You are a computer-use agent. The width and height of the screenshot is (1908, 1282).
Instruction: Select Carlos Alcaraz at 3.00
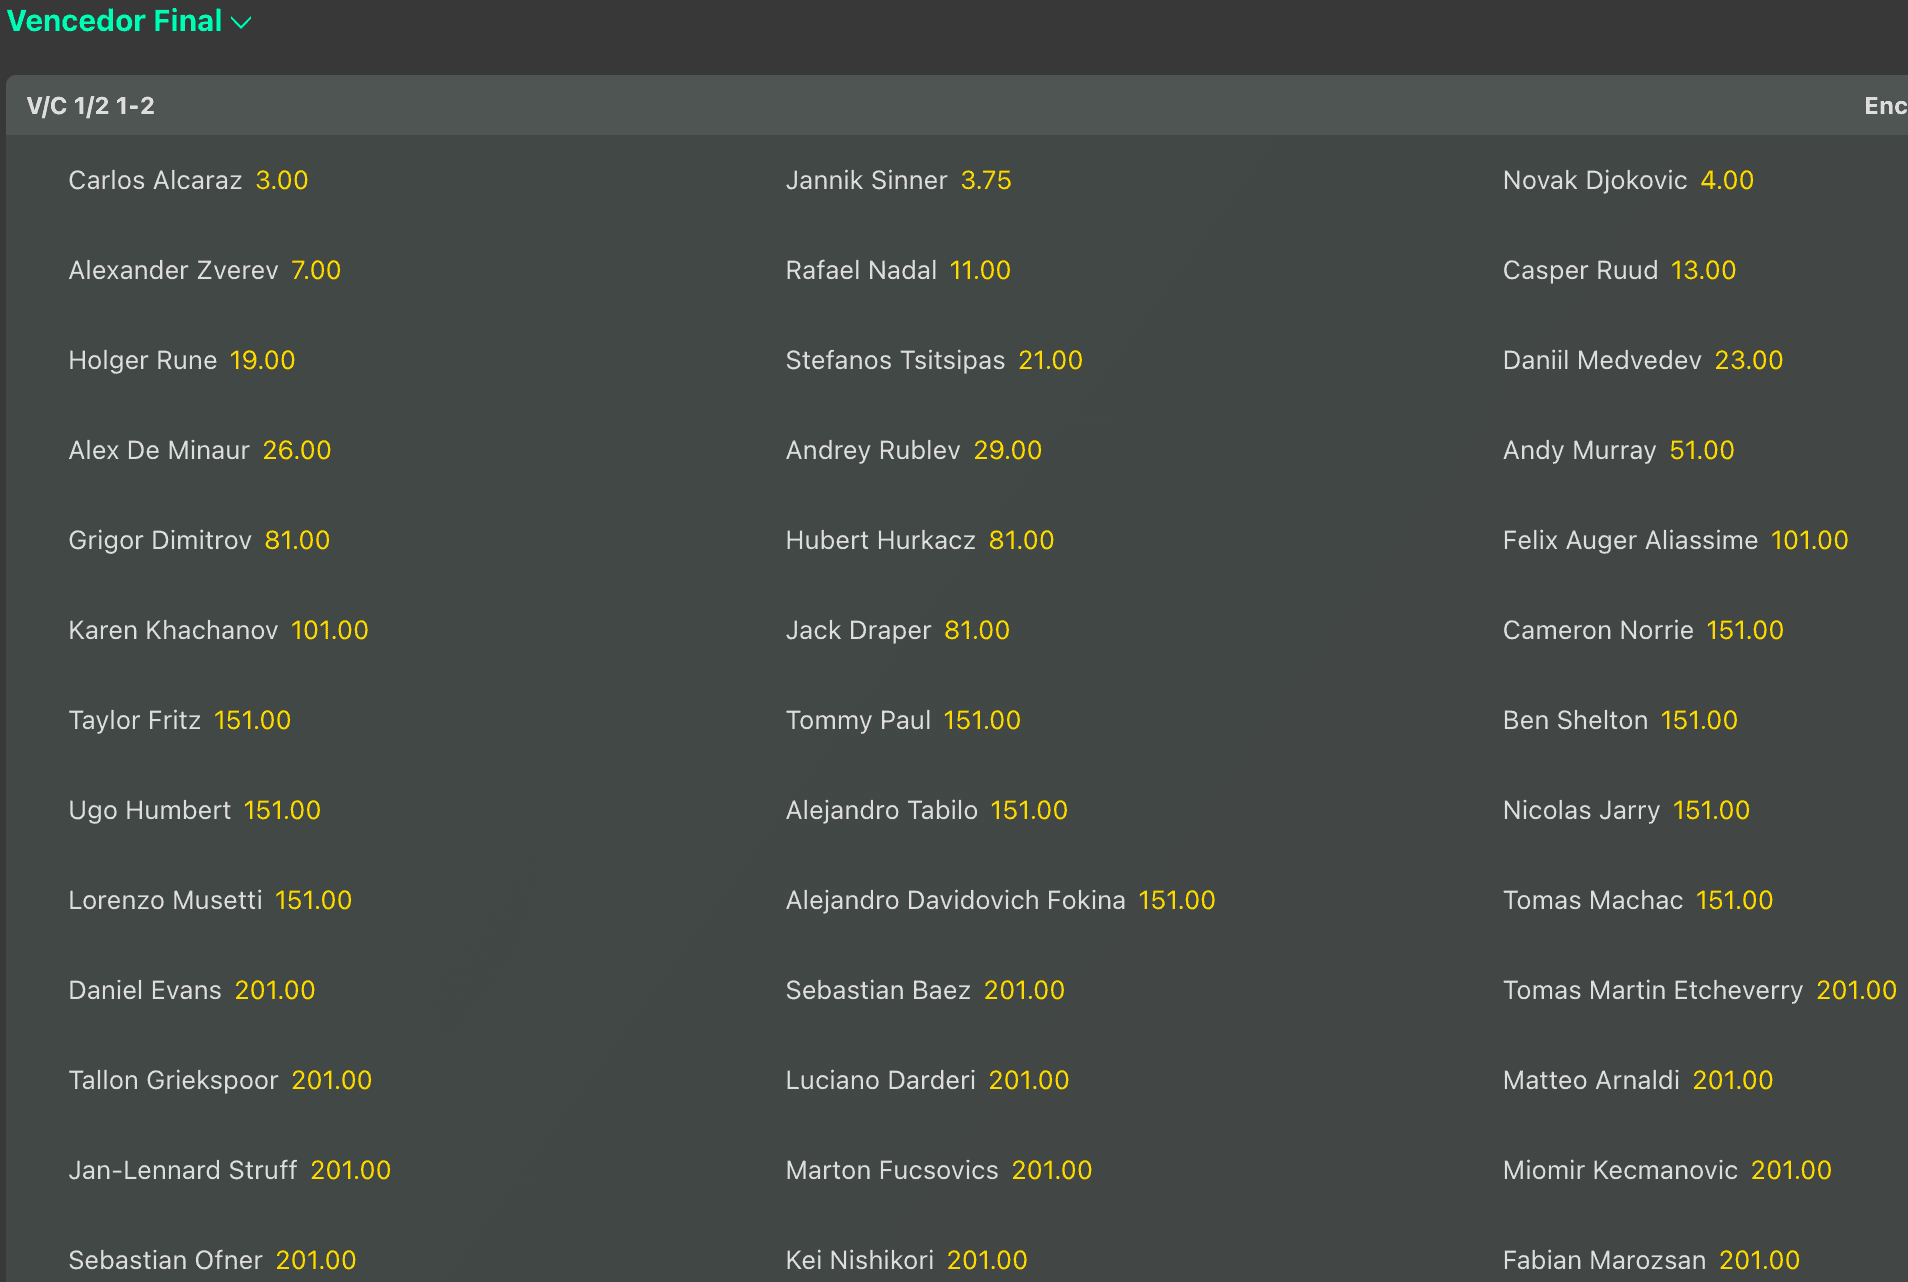(x=188, y=180)
